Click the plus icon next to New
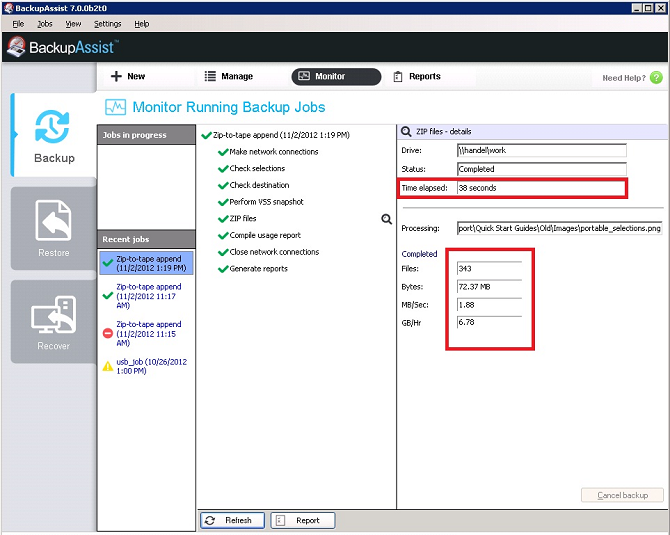The width and height of the screenshot is (670, 535). [x=116, y=76]
